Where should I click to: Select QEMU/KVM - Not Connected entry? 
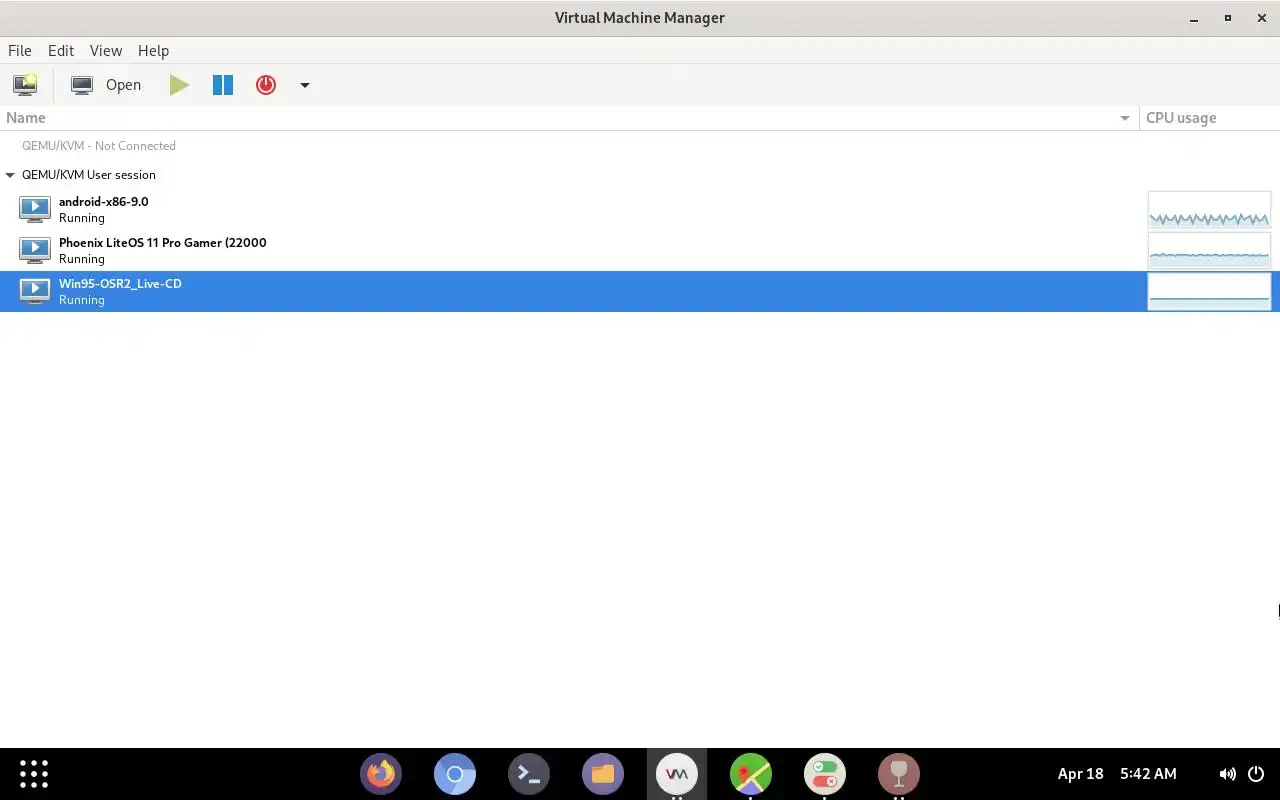coord(99,146)
